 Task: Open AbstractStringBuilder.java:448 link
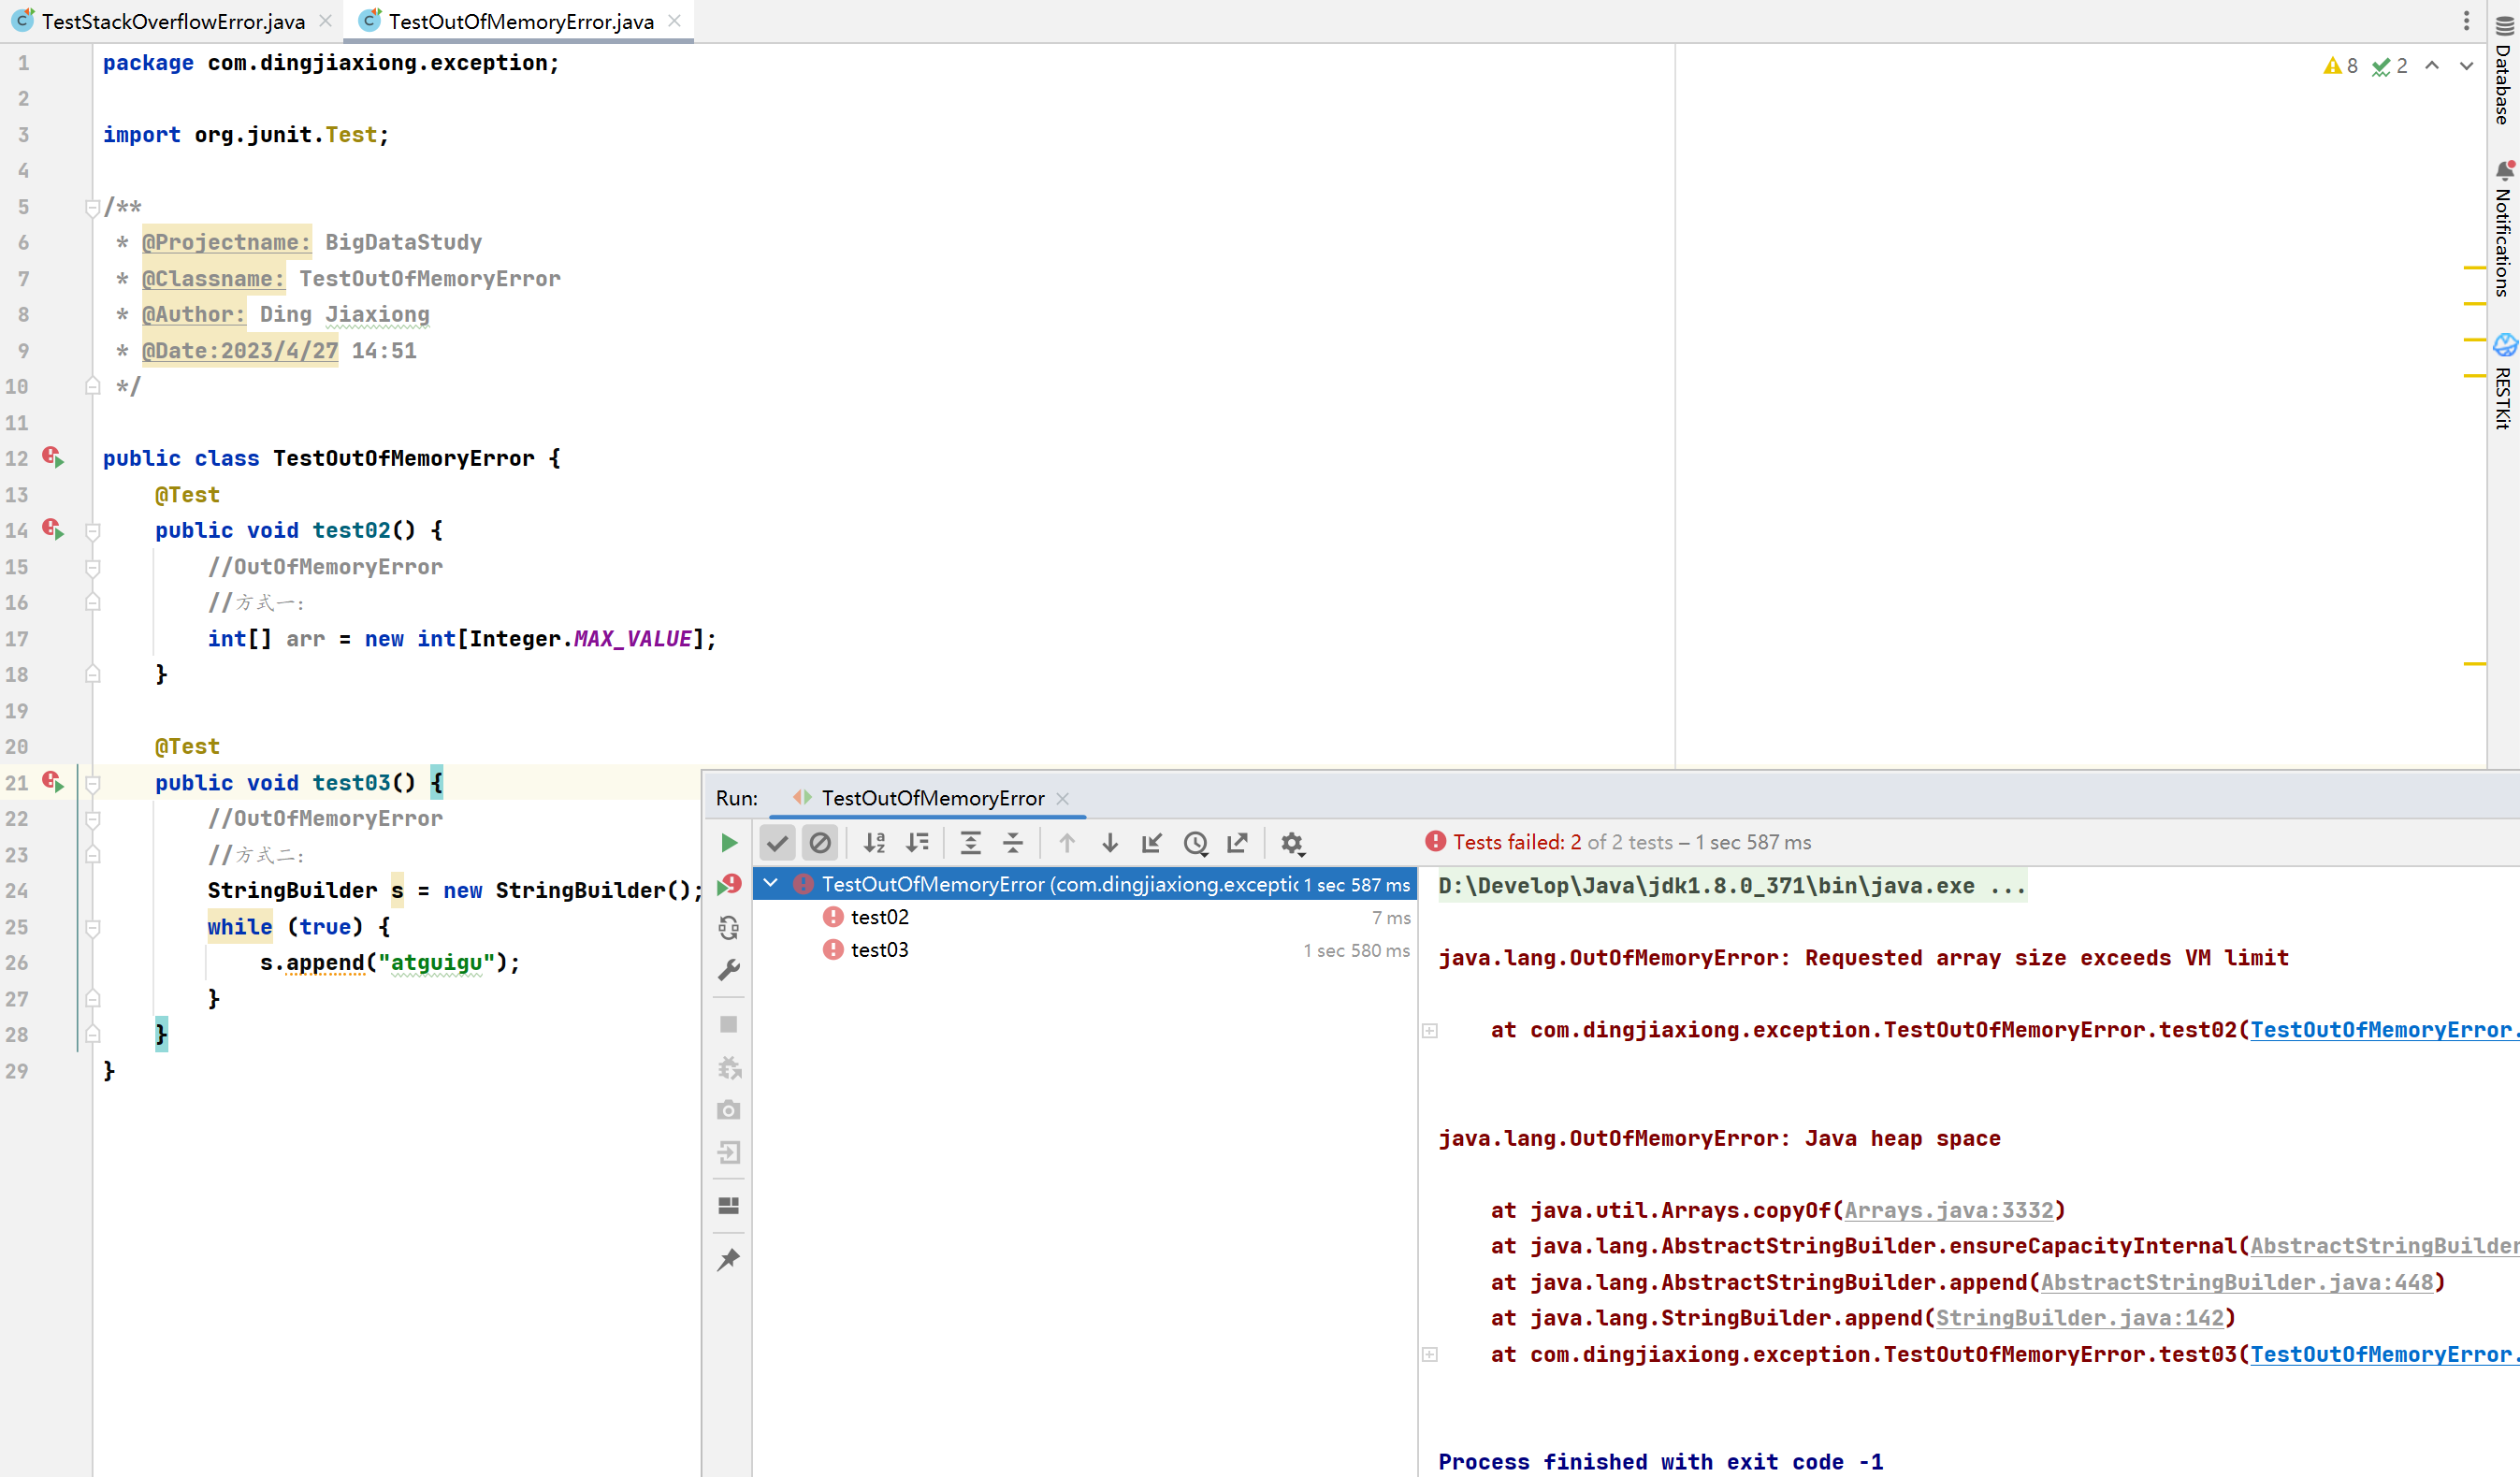tap(2237, 1282)
